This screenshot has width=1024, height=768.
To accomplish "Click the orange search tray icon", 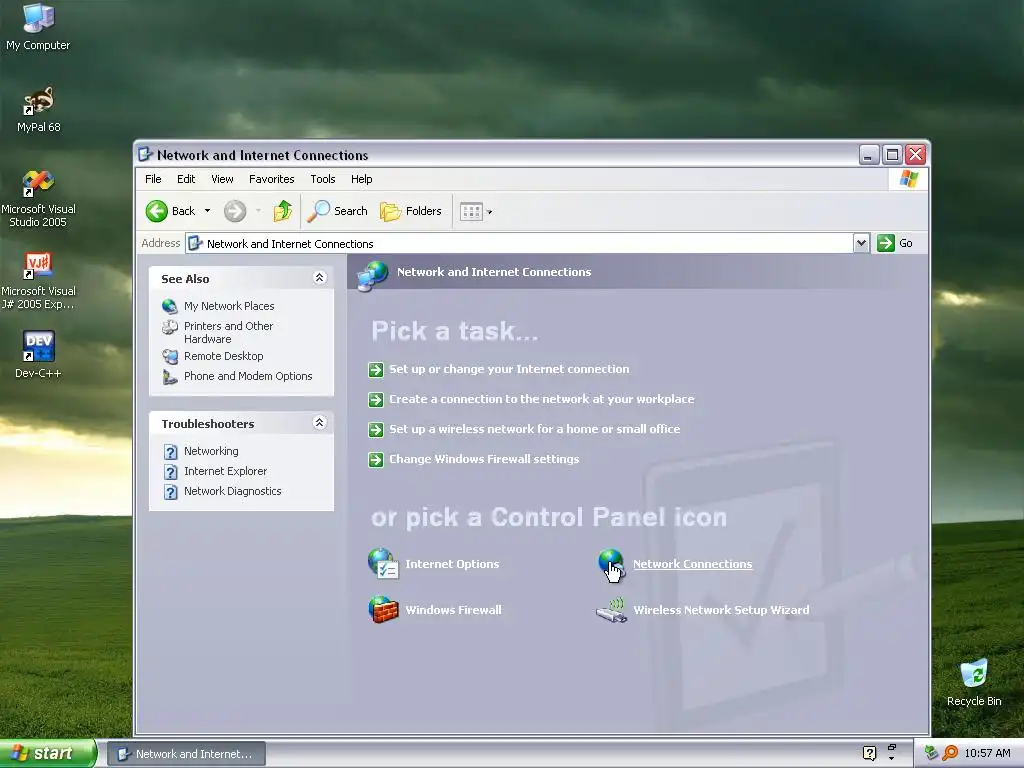I will point(950,753).
